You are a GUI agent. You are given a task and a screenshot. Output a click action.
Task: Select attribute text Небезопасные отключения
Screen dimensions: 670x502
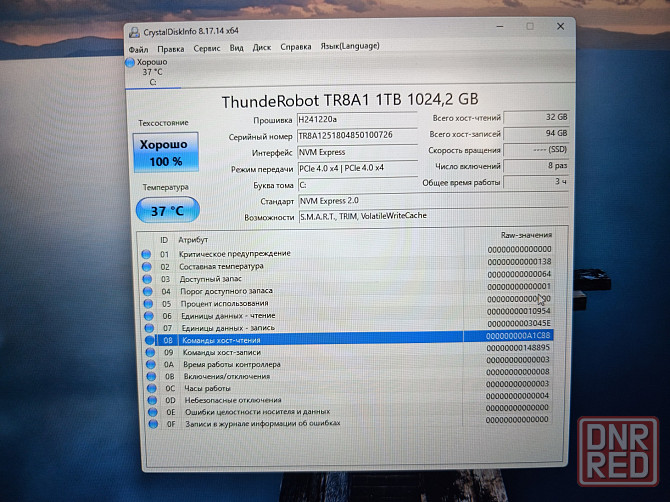(233, 400)
